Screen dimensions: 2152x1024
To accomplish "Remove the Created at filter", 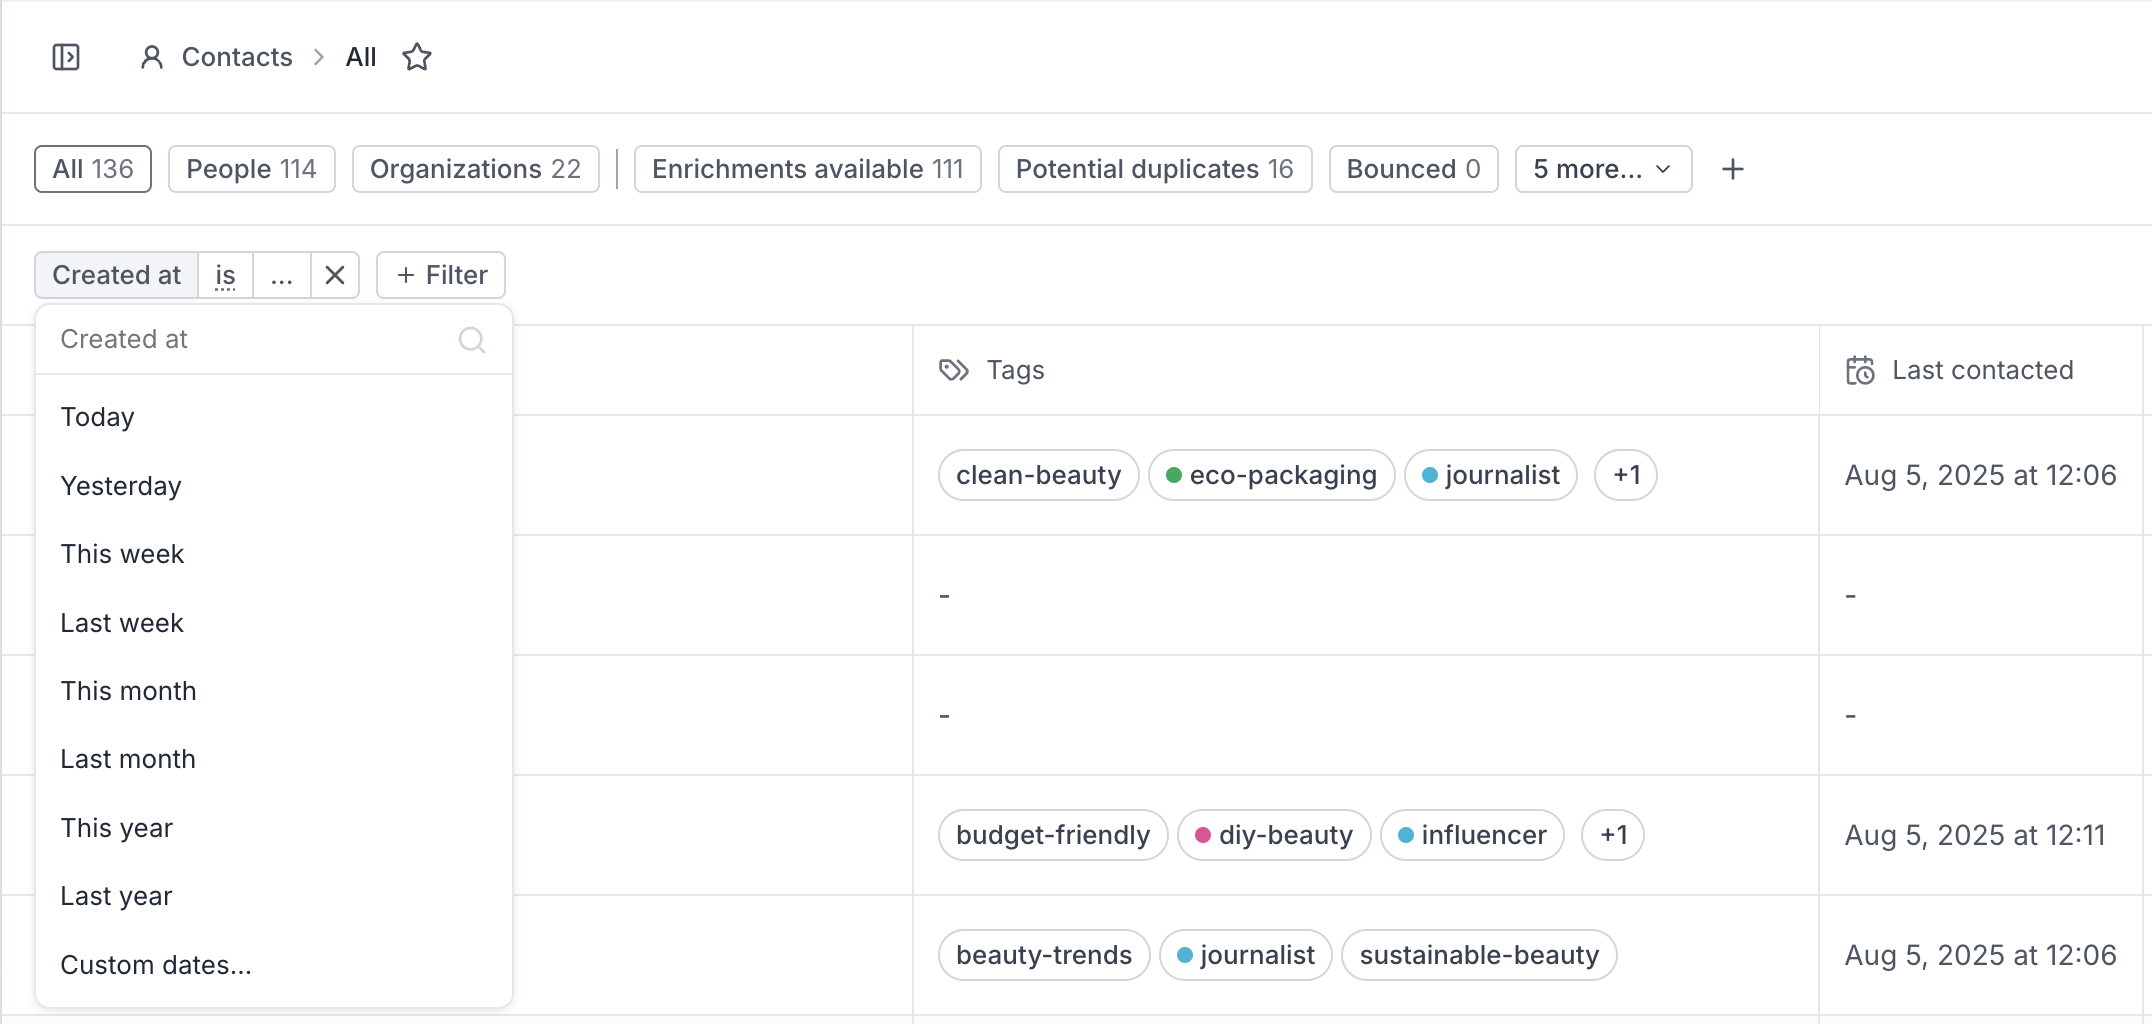I will point(335,275).
